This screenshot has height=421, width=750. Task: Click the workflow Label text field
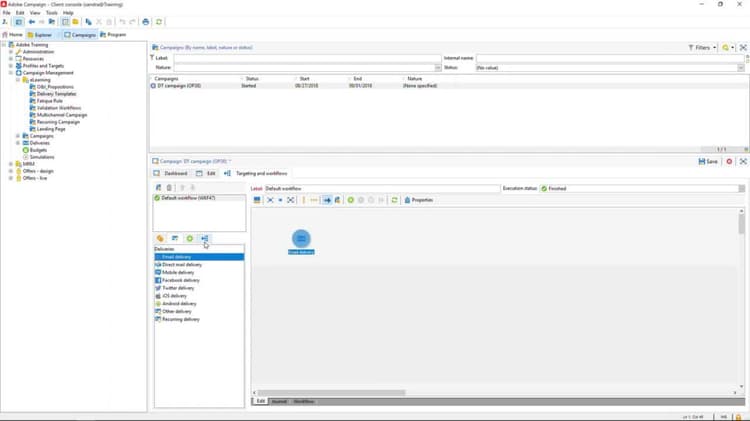[382, 188]
